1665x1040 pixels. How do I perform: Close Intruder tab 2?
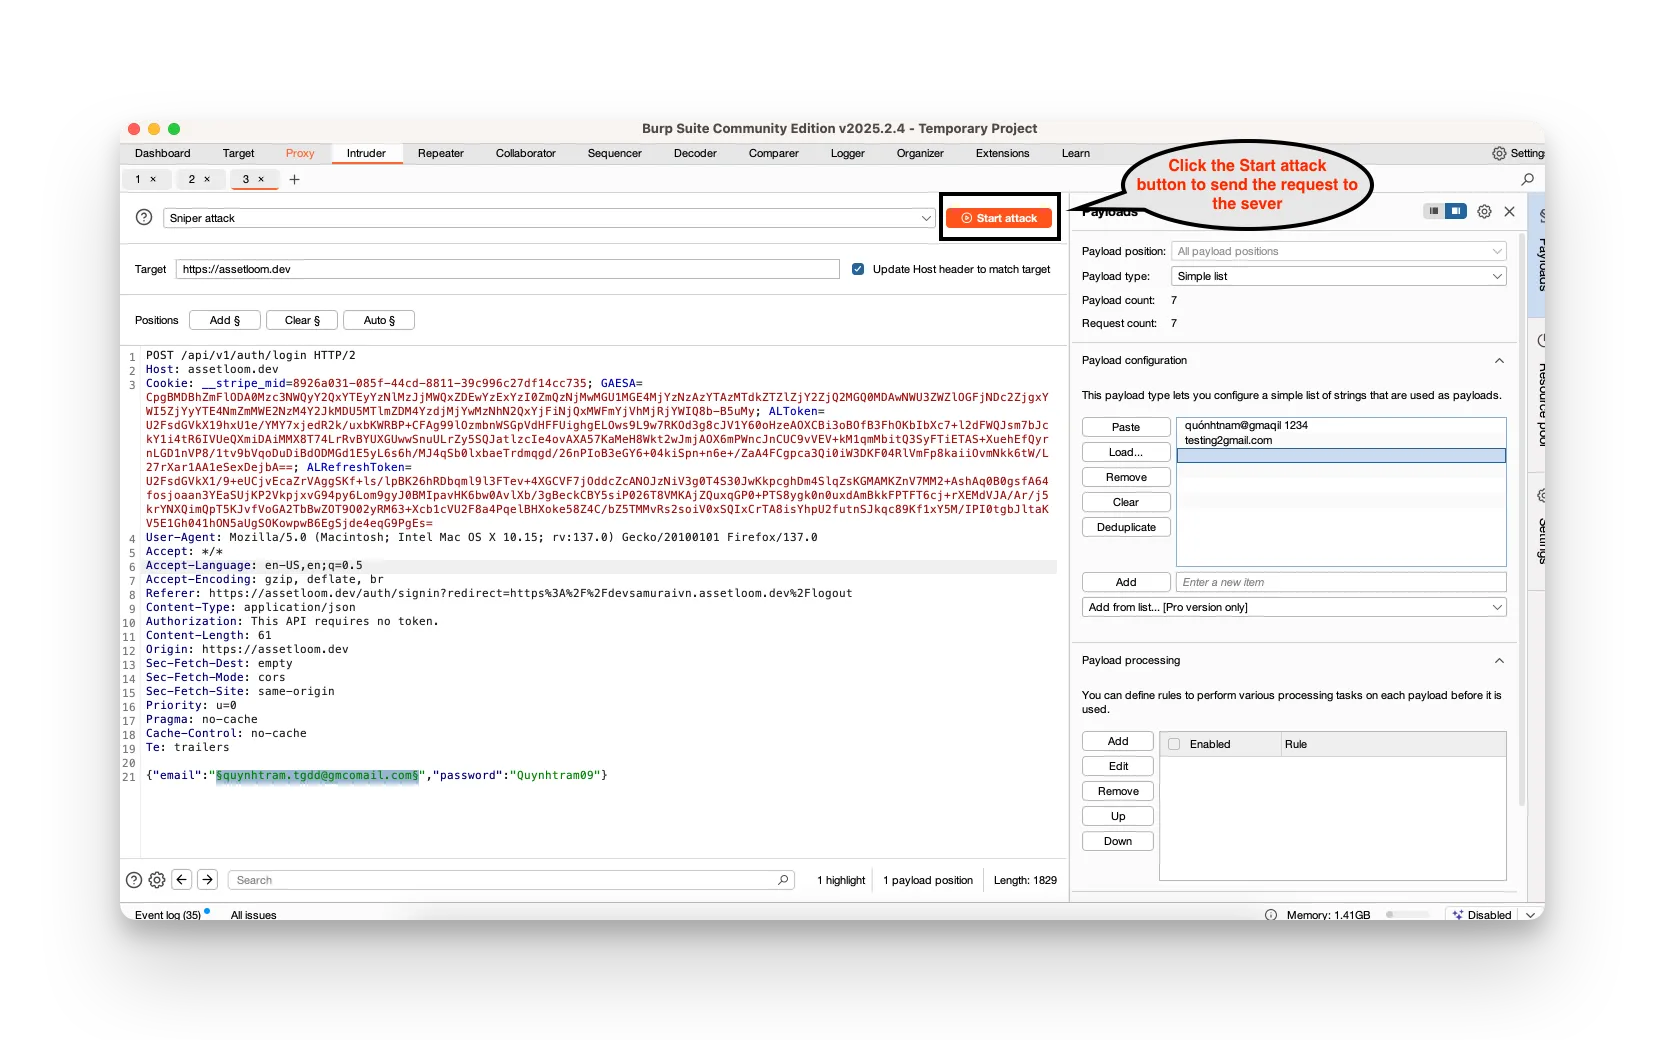(x=207, y=179)
